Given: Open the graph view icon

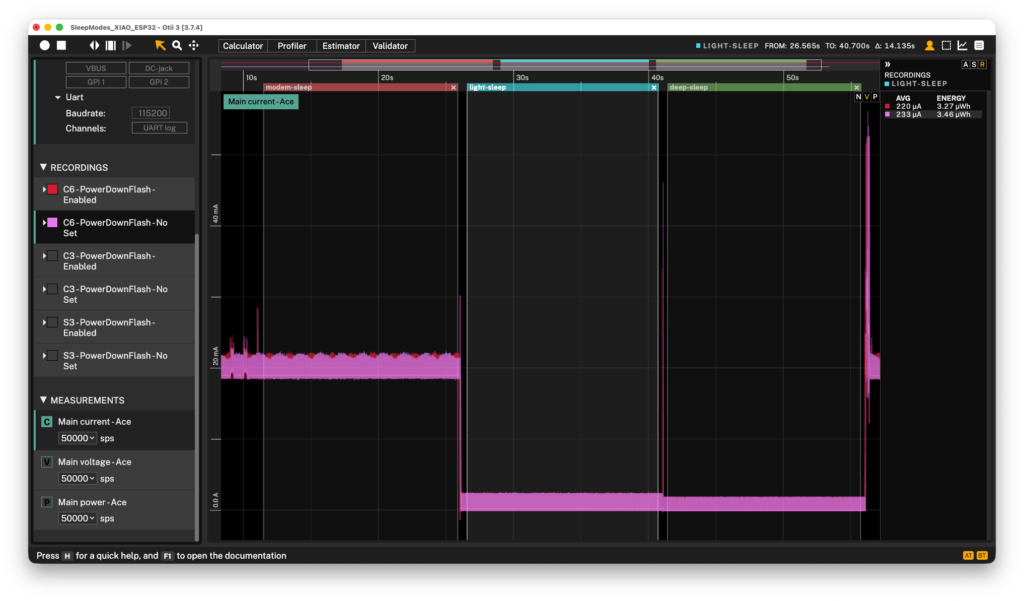Looking at the screenshot, I should click(963, 45).
